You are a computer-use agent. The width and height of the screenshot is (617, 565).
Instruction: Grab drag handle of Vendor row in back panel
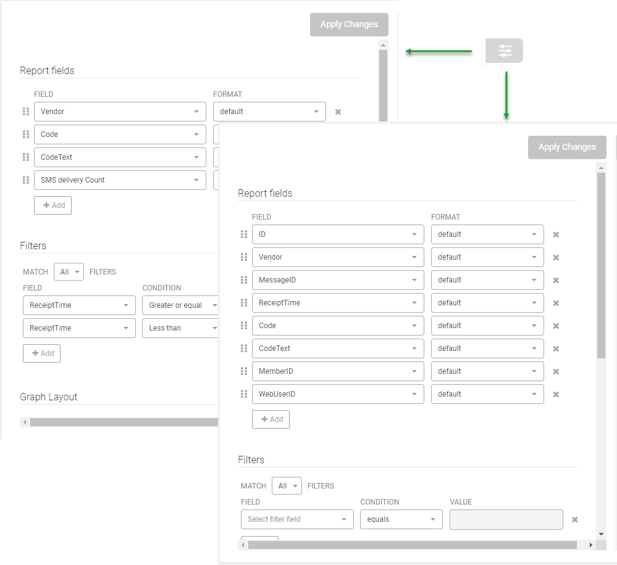tap(26, 111)
